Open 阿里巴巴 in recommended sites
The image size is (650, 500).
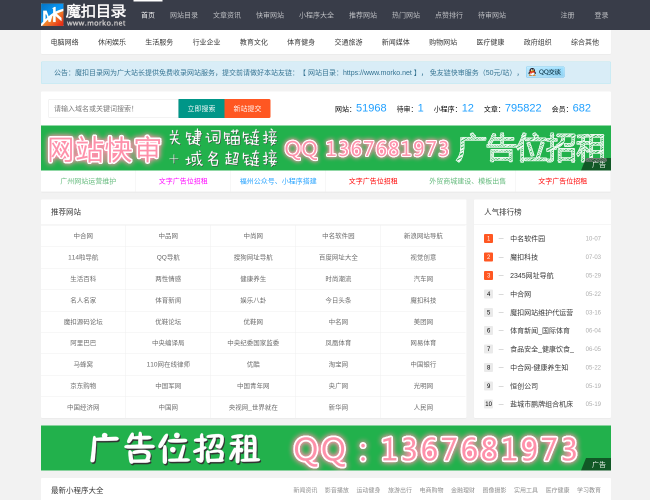(83, 343)
